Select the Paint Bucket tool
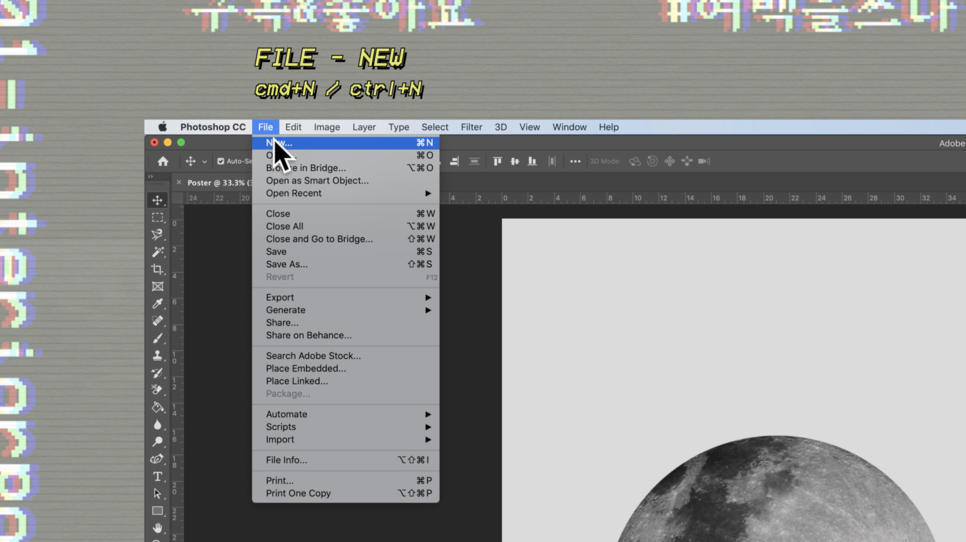Image resolution: width=966 pixels, height=542 pixels. click(157, 407)
